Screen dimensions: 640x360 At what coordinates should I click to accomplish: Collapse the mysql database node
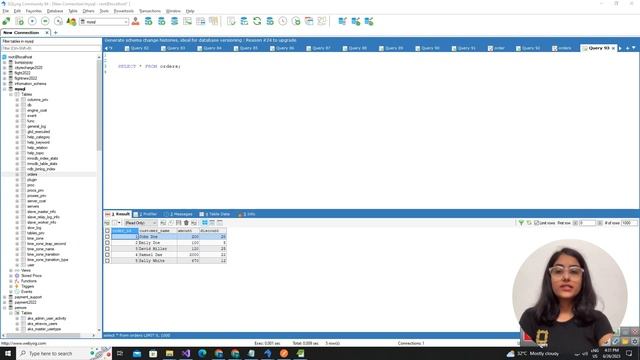tap(5, 89)
